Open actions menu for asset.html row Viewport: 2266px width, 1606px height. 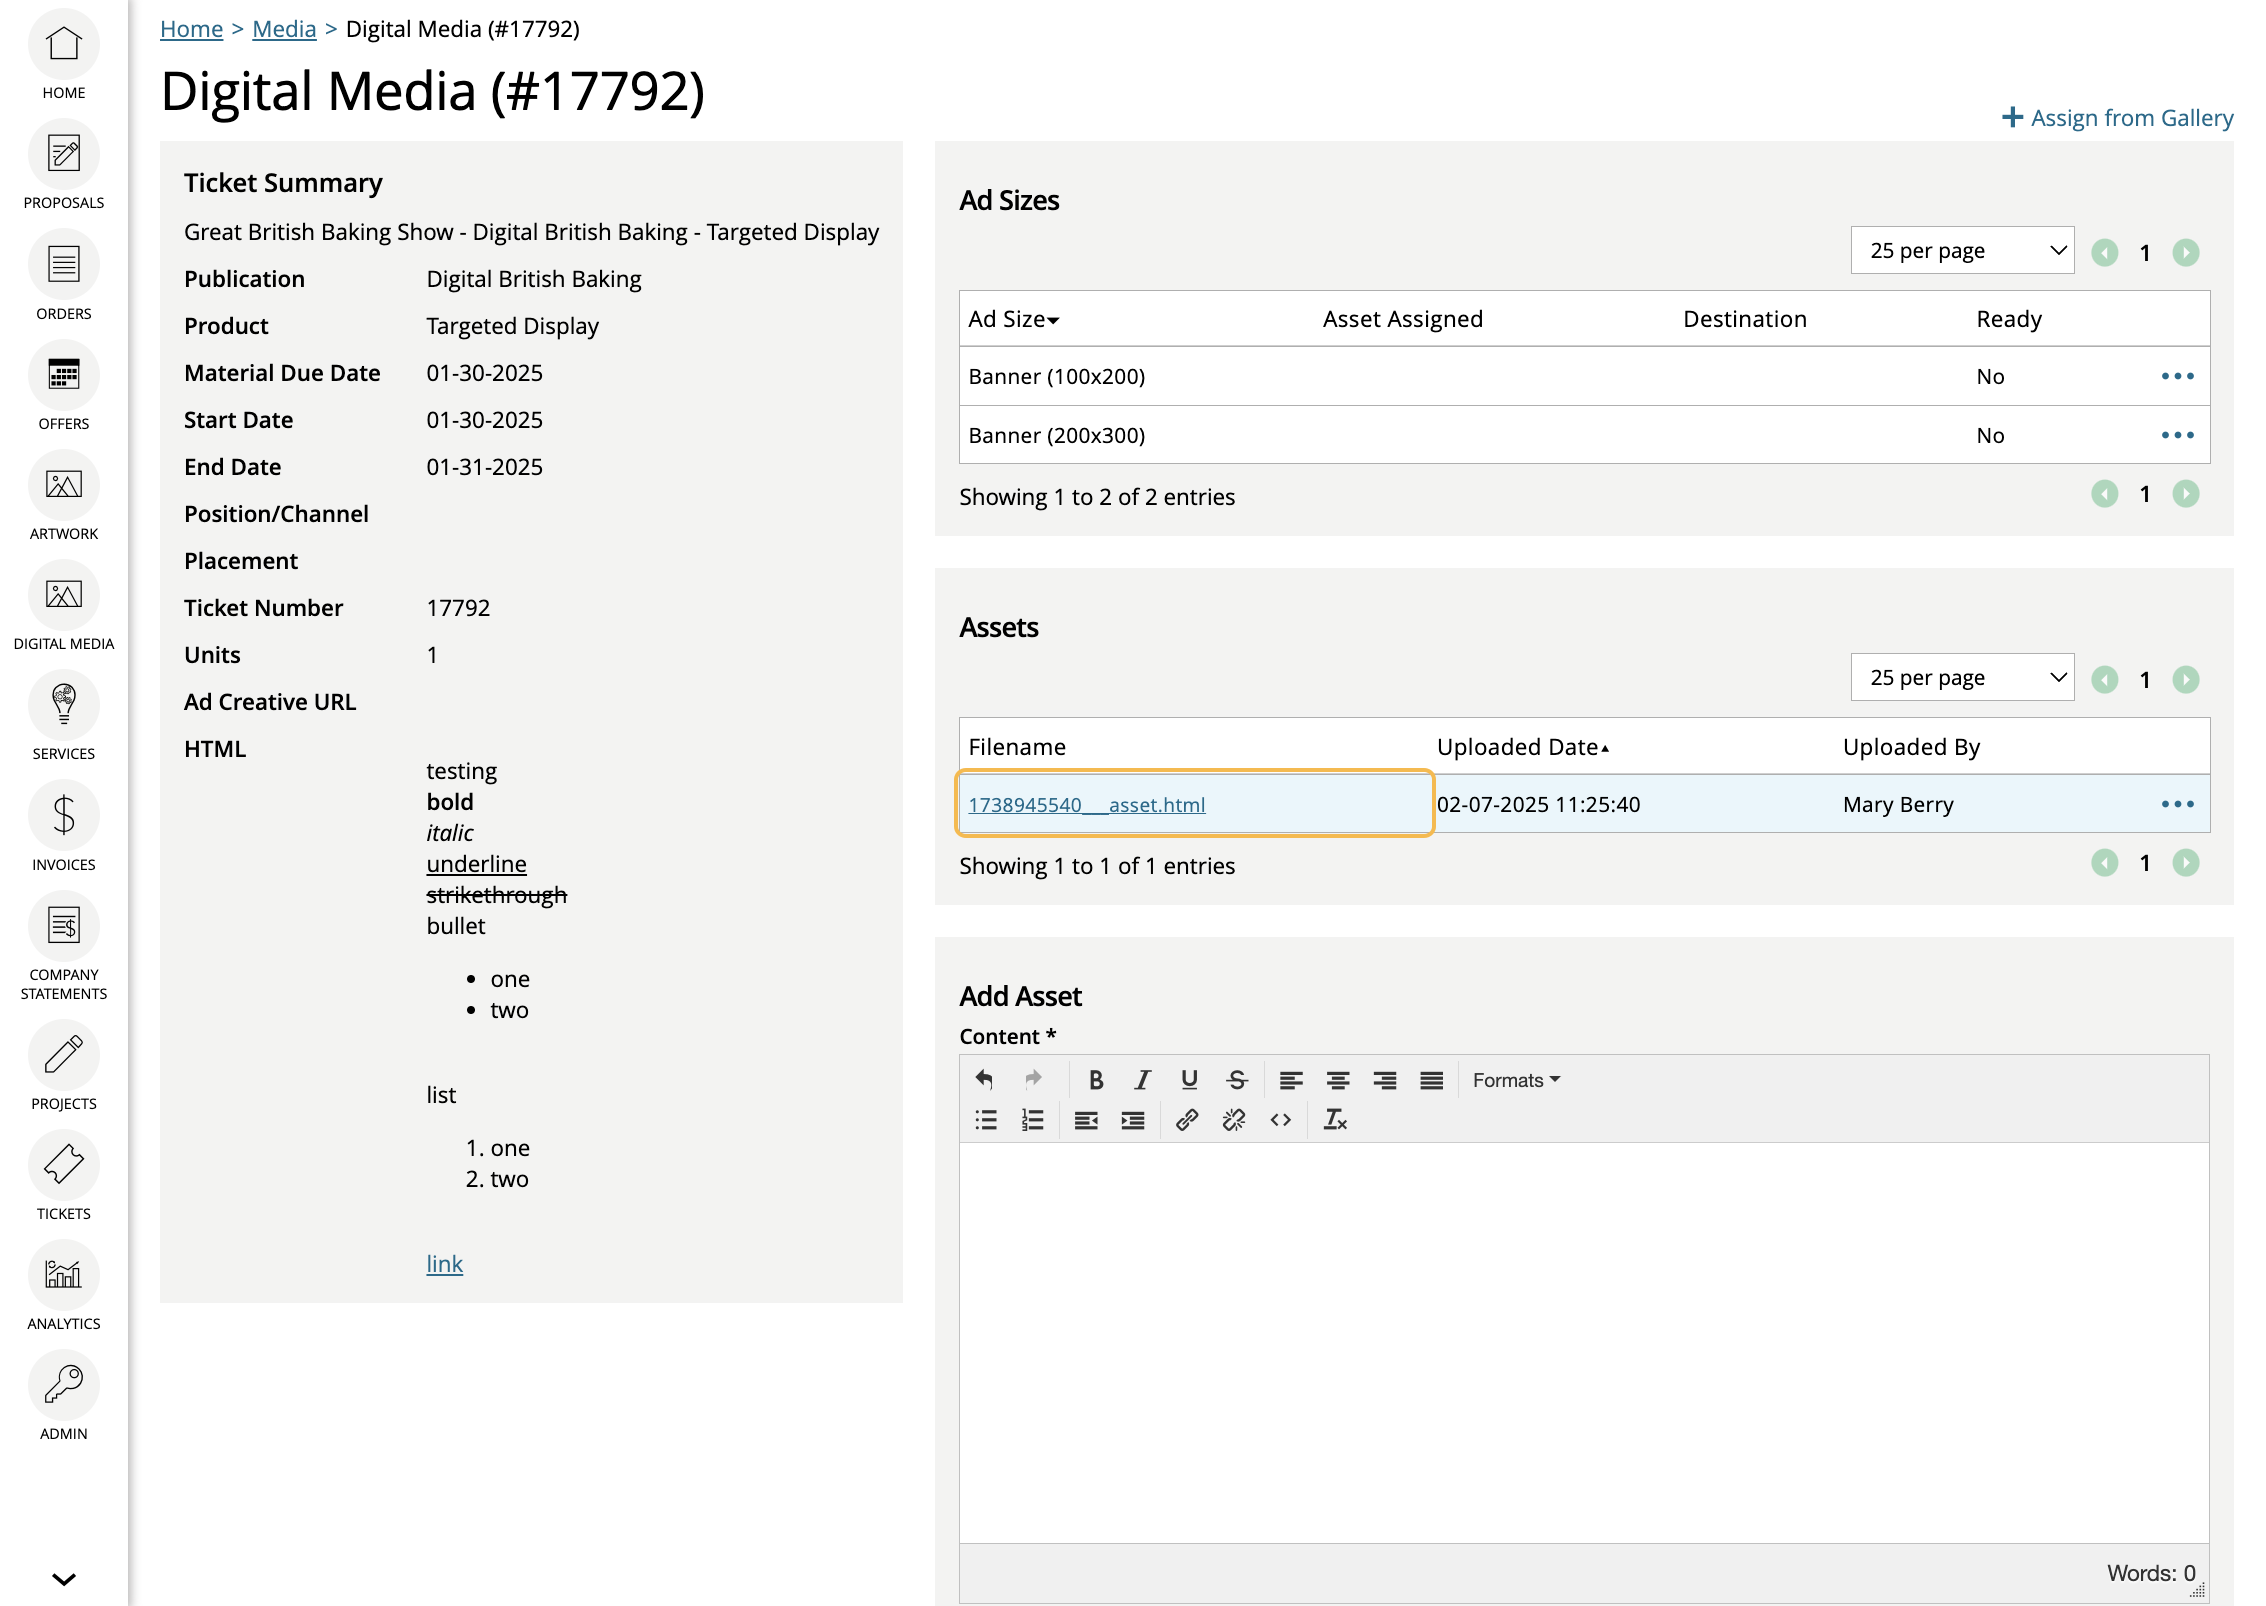click(2177, 804)
